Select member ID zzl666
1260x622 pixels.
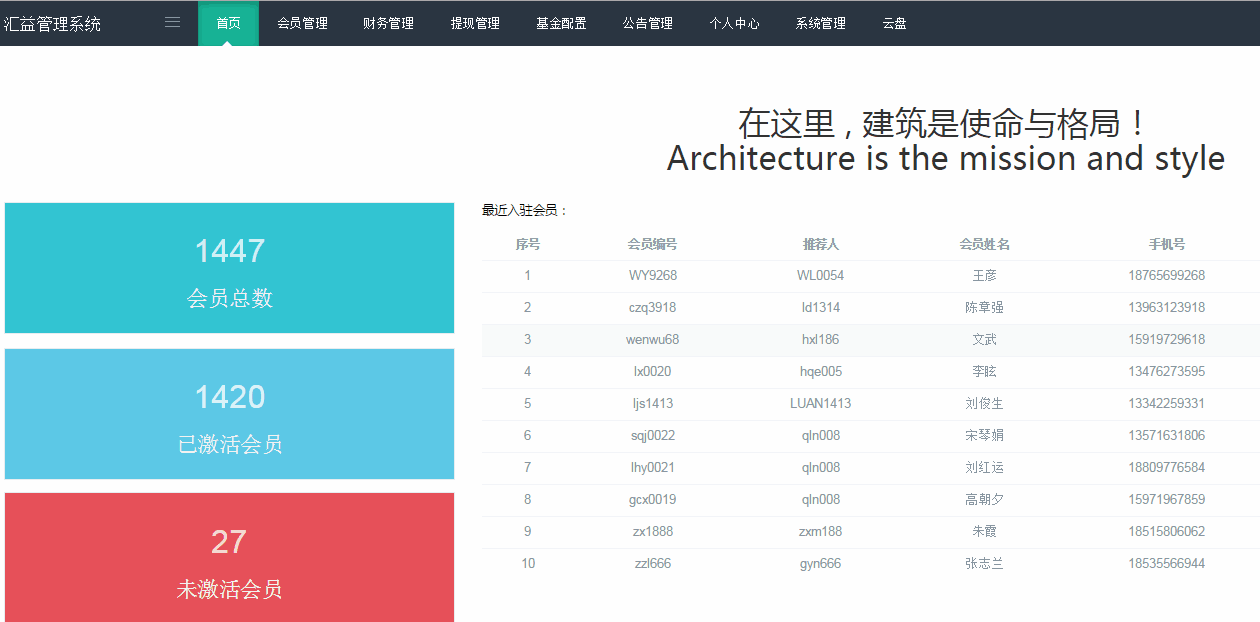coord(653,564)
